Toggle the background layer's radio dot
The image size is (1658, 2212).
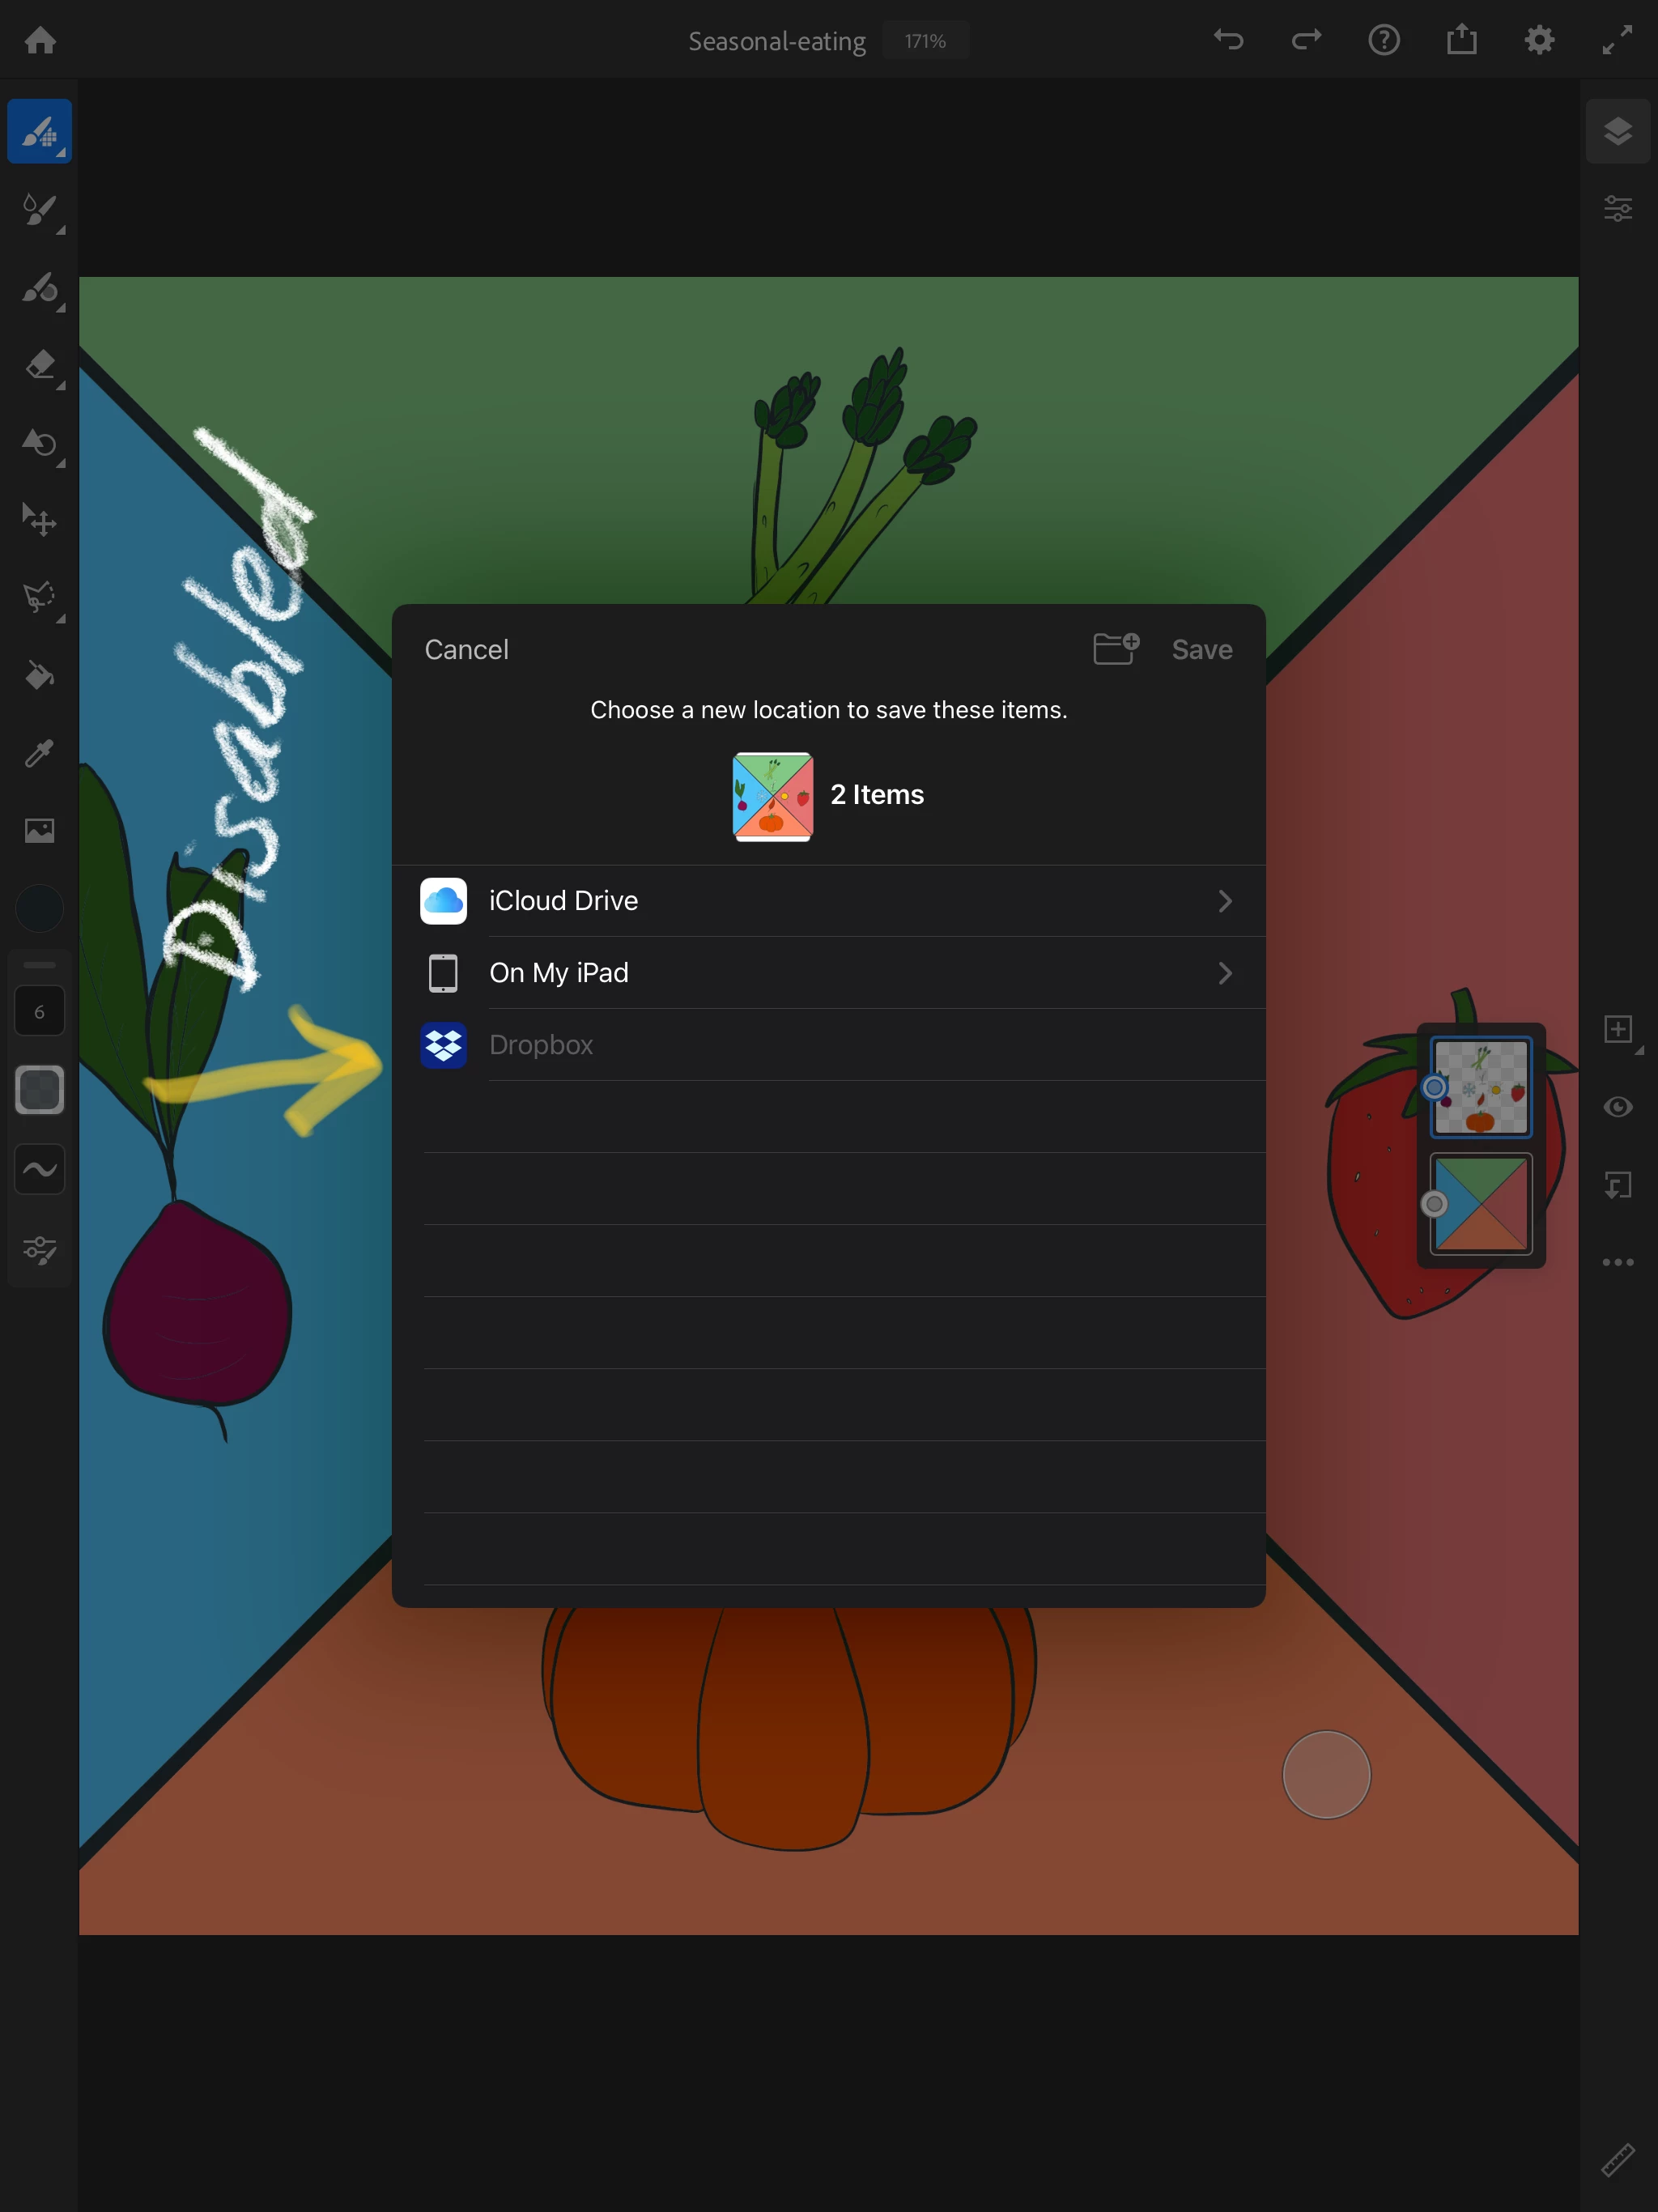pyautogui.click(x=1434, y=1204)
